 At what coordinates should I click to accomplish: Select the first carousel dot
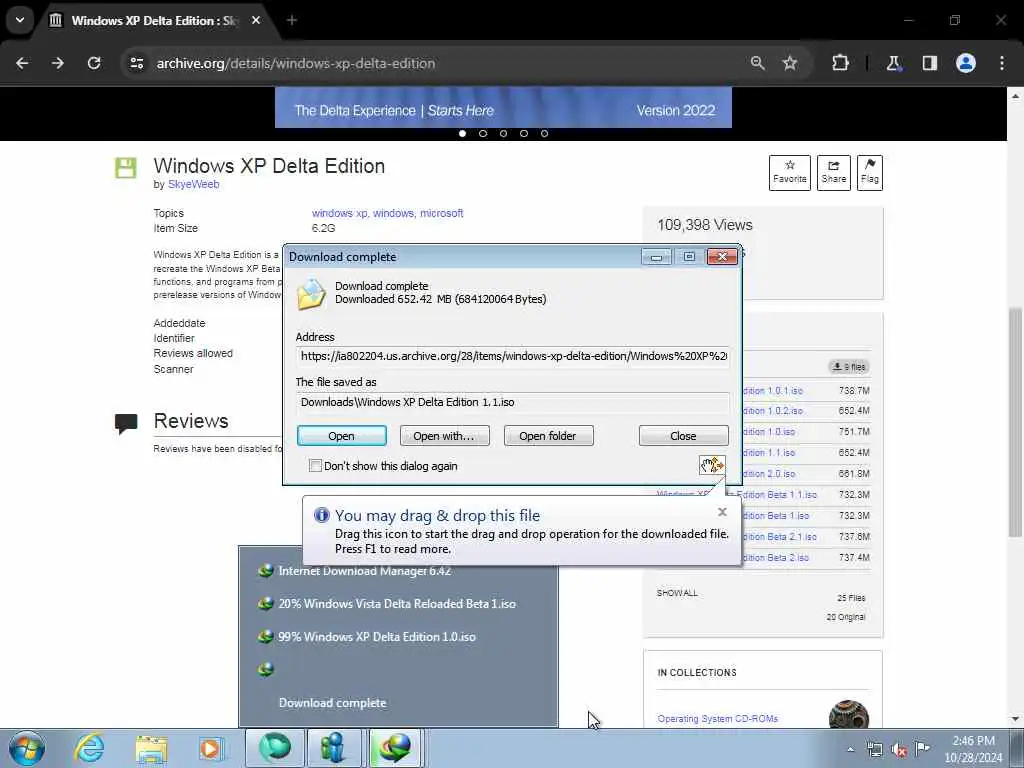pos(462,133)
